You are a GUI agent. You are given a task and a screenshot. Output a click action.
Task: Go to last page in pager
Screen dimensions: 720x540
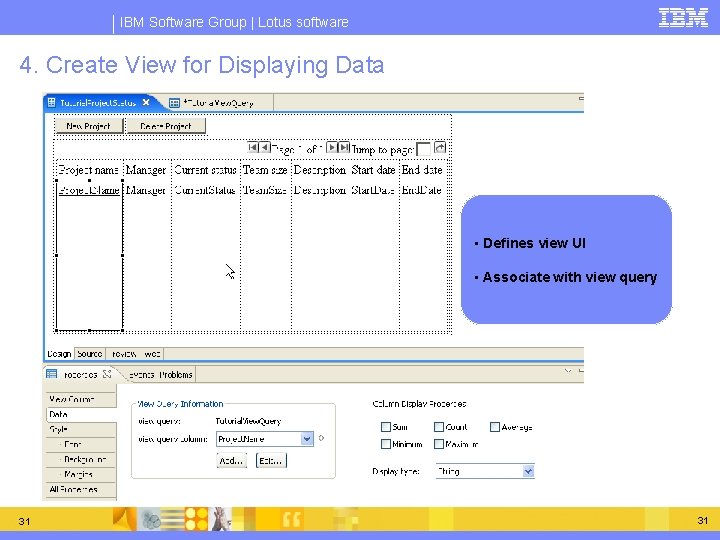(343, 147)
